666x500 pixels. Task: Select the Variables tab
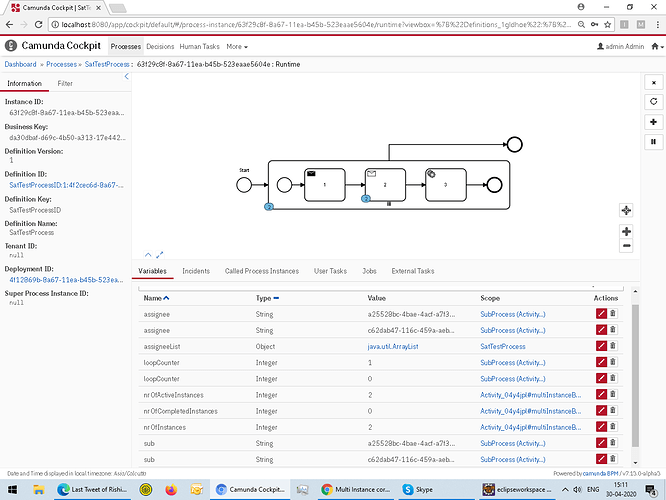[x=152, y=271]
